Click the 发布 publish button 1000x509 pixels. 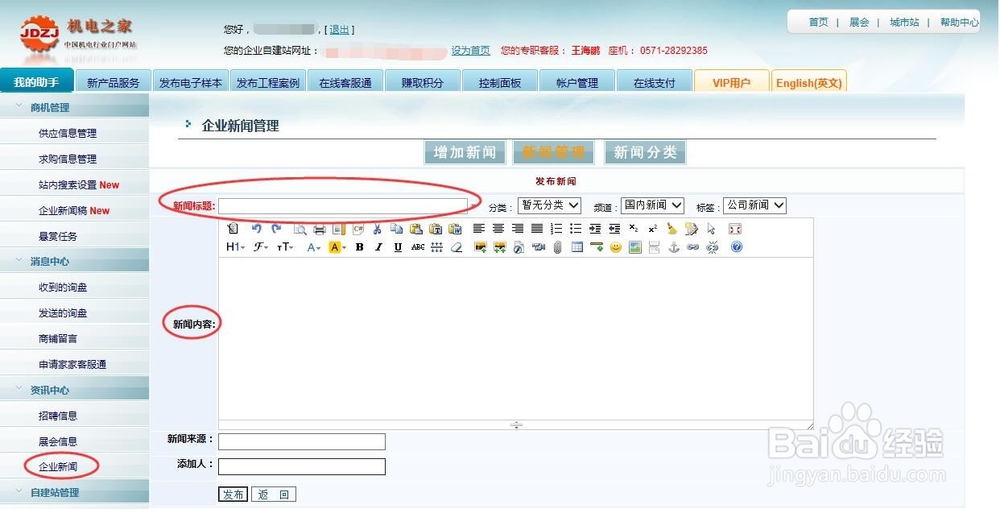click(x=233, y=494)
